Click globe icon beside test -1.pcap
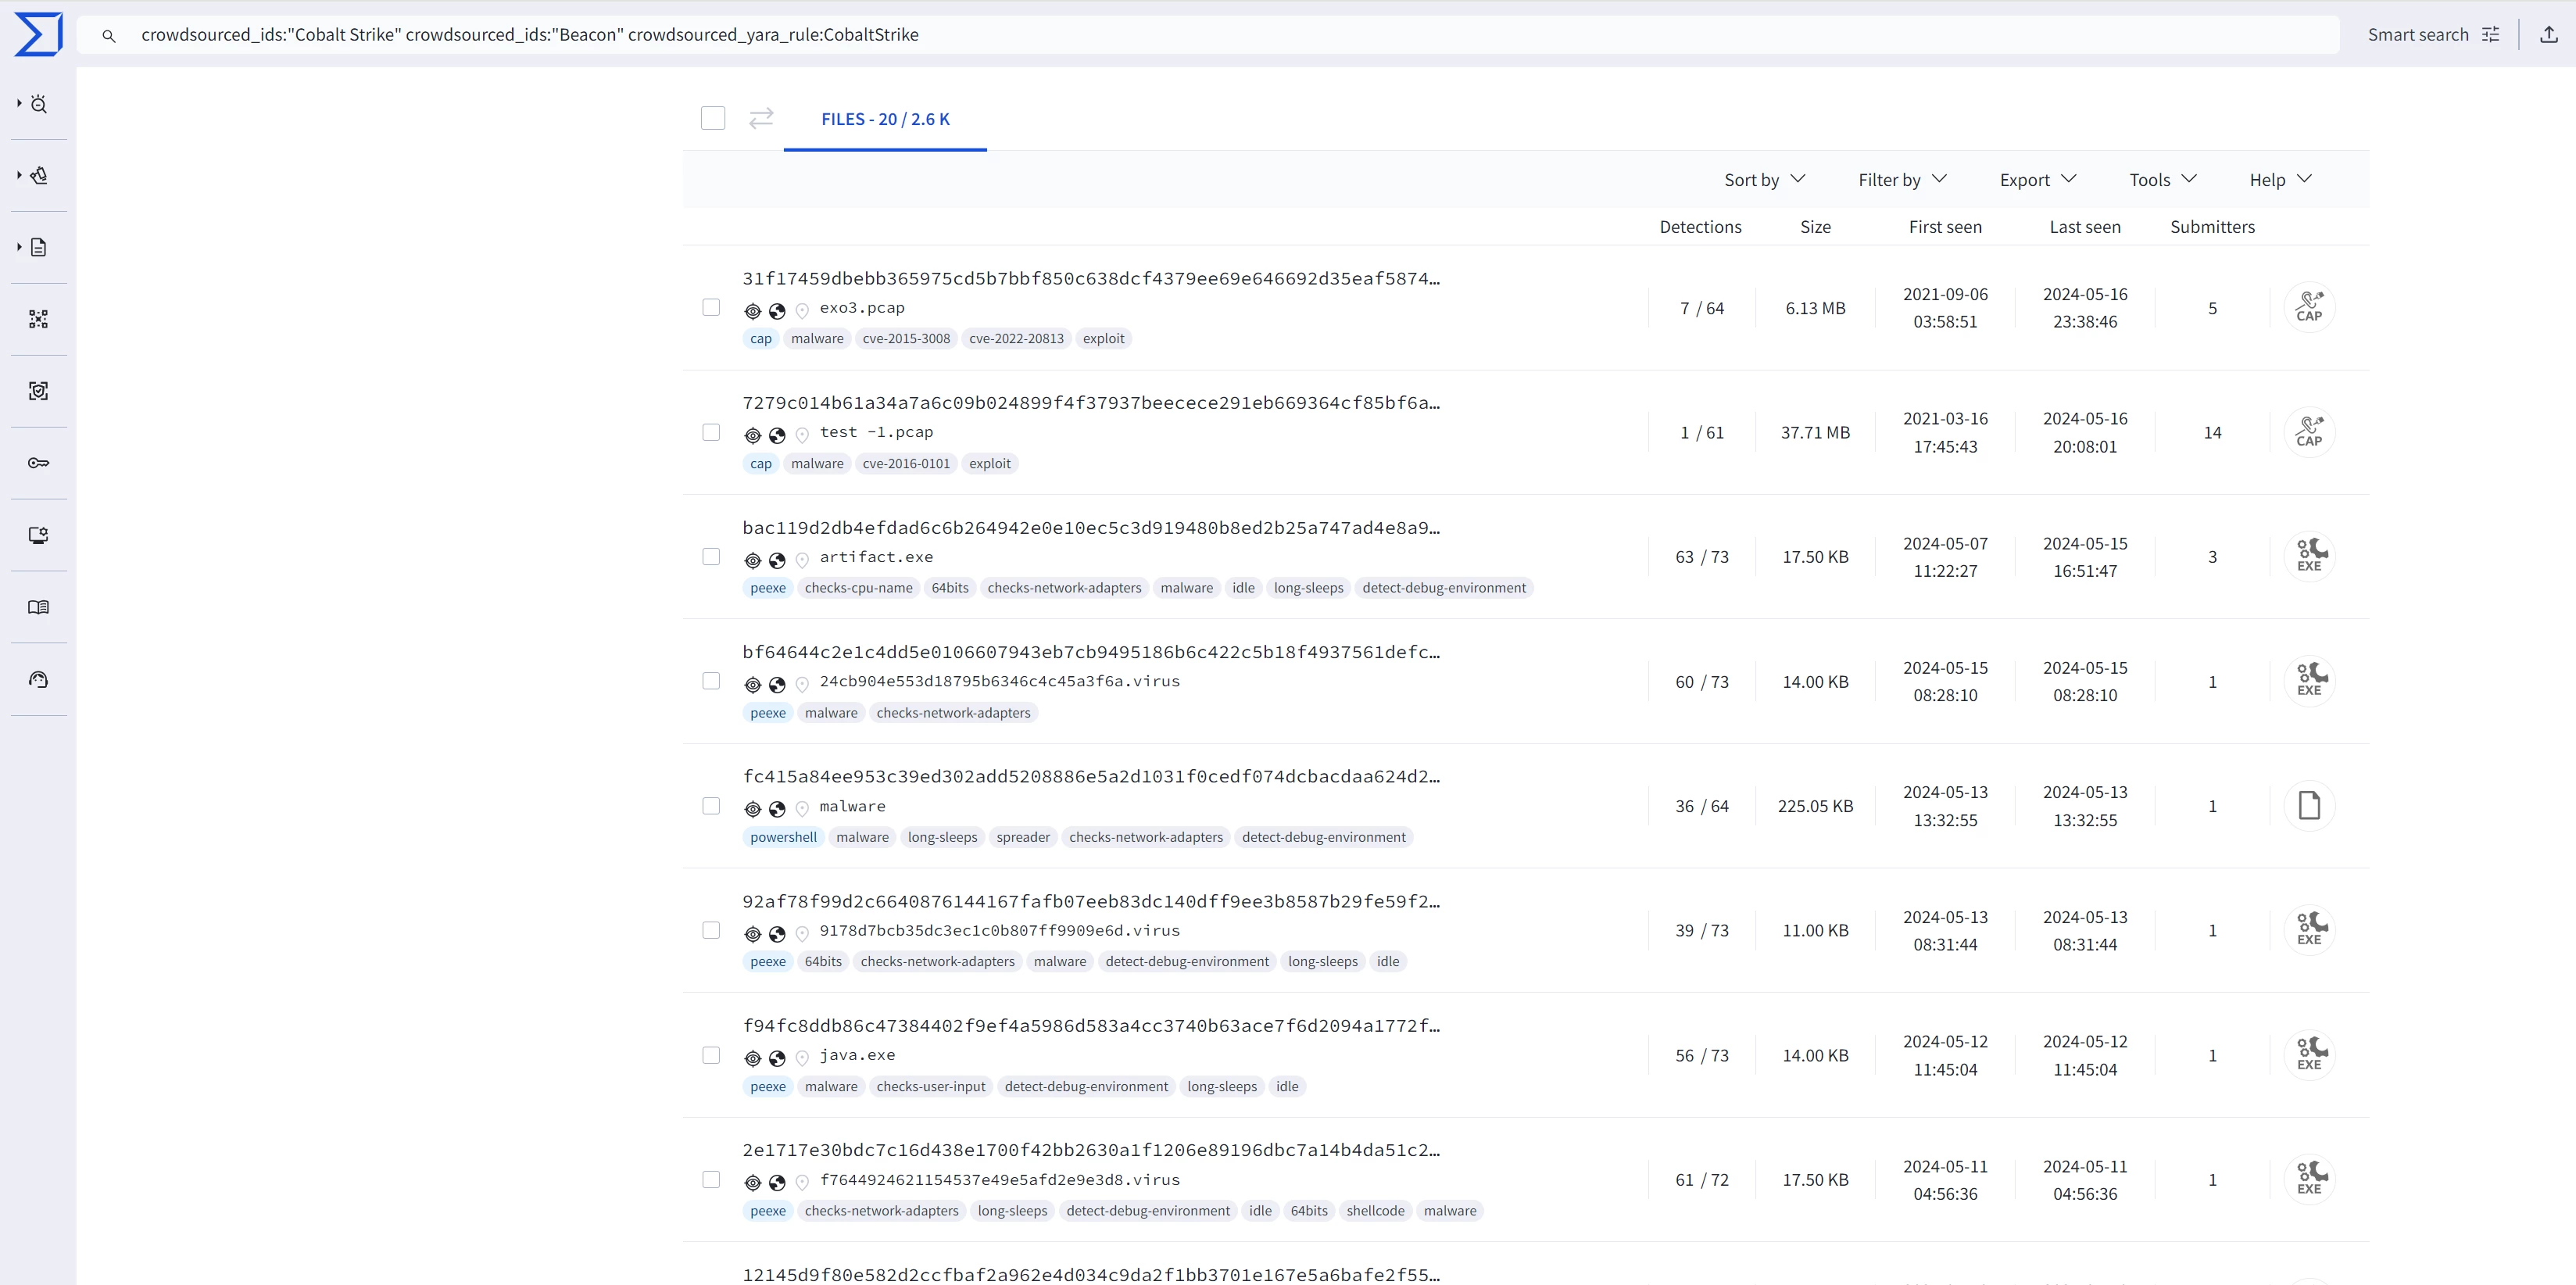Screen dimensions: 2576x1285 [777, 436]
